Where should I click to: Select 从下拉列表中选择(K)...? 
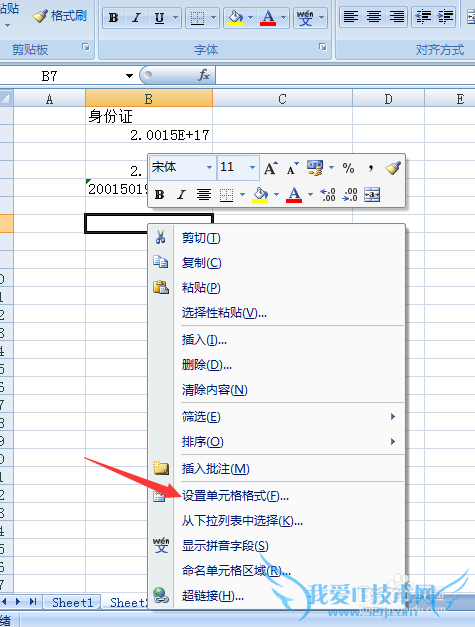(277, 521)
